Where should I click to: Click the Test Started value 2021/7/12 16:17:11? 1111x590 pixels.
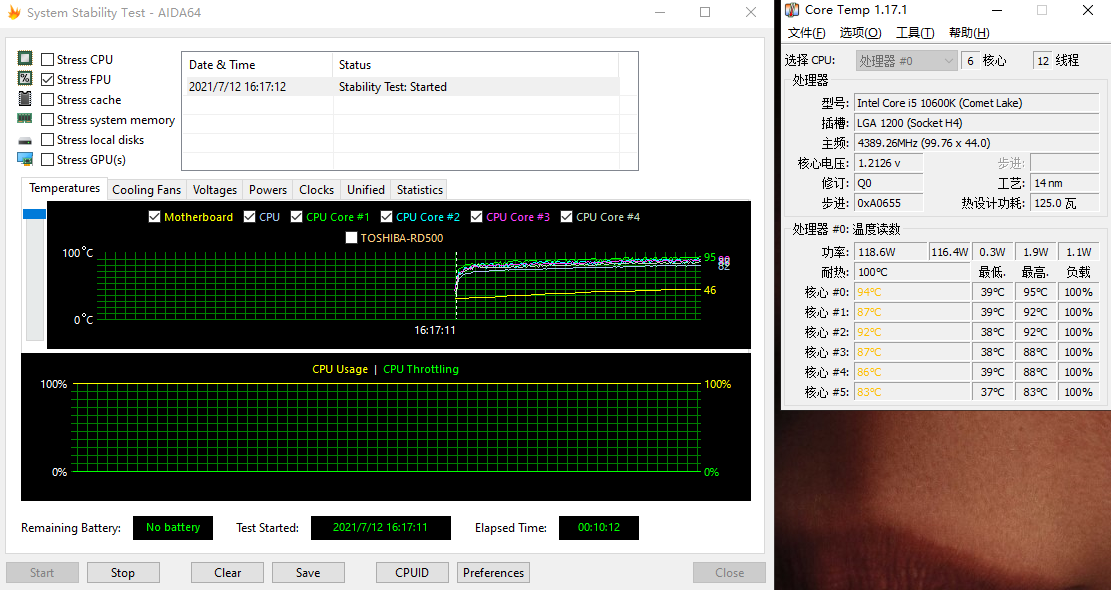point(380,527)
